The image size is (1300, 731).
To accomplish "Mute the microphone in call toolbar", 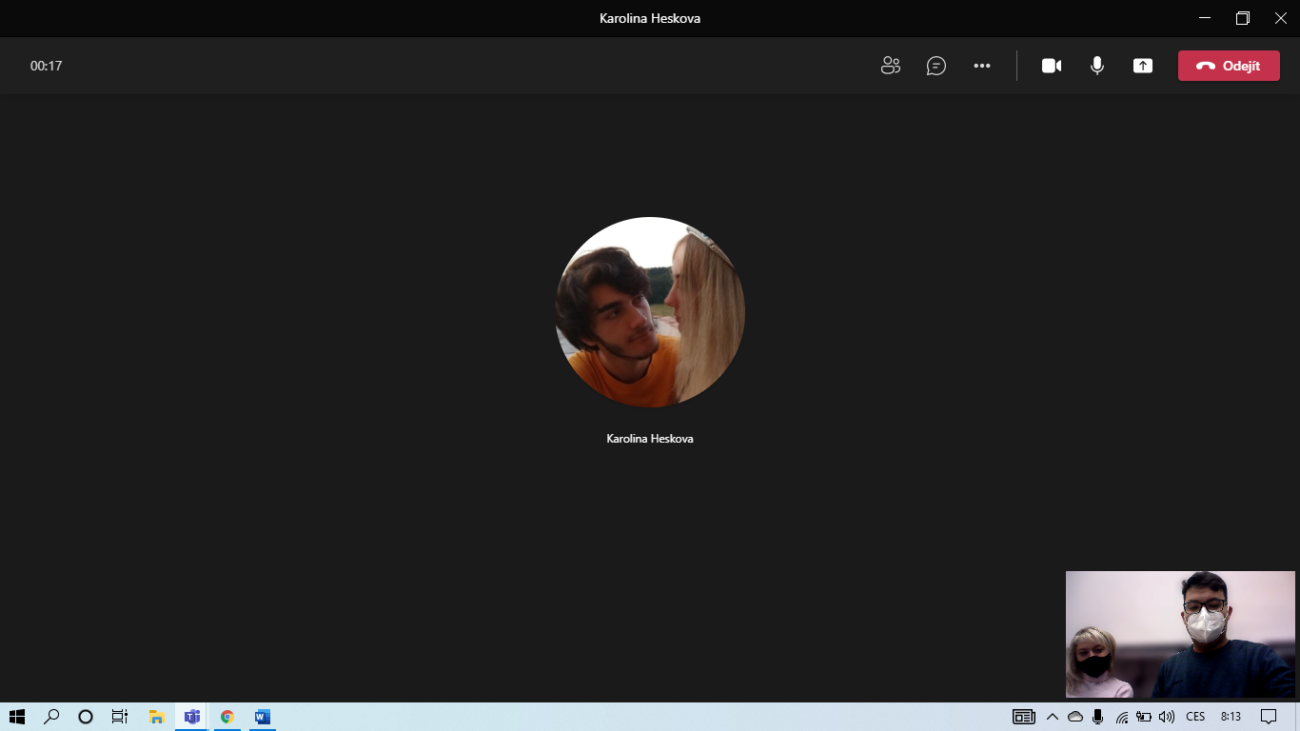I will pos(1097,66).
